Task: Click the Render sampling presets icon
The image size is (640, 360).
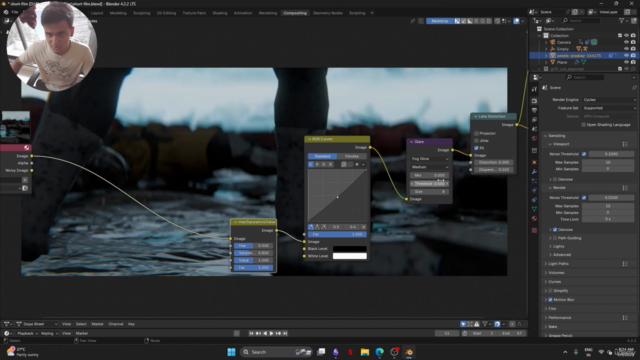Action: 625,188
